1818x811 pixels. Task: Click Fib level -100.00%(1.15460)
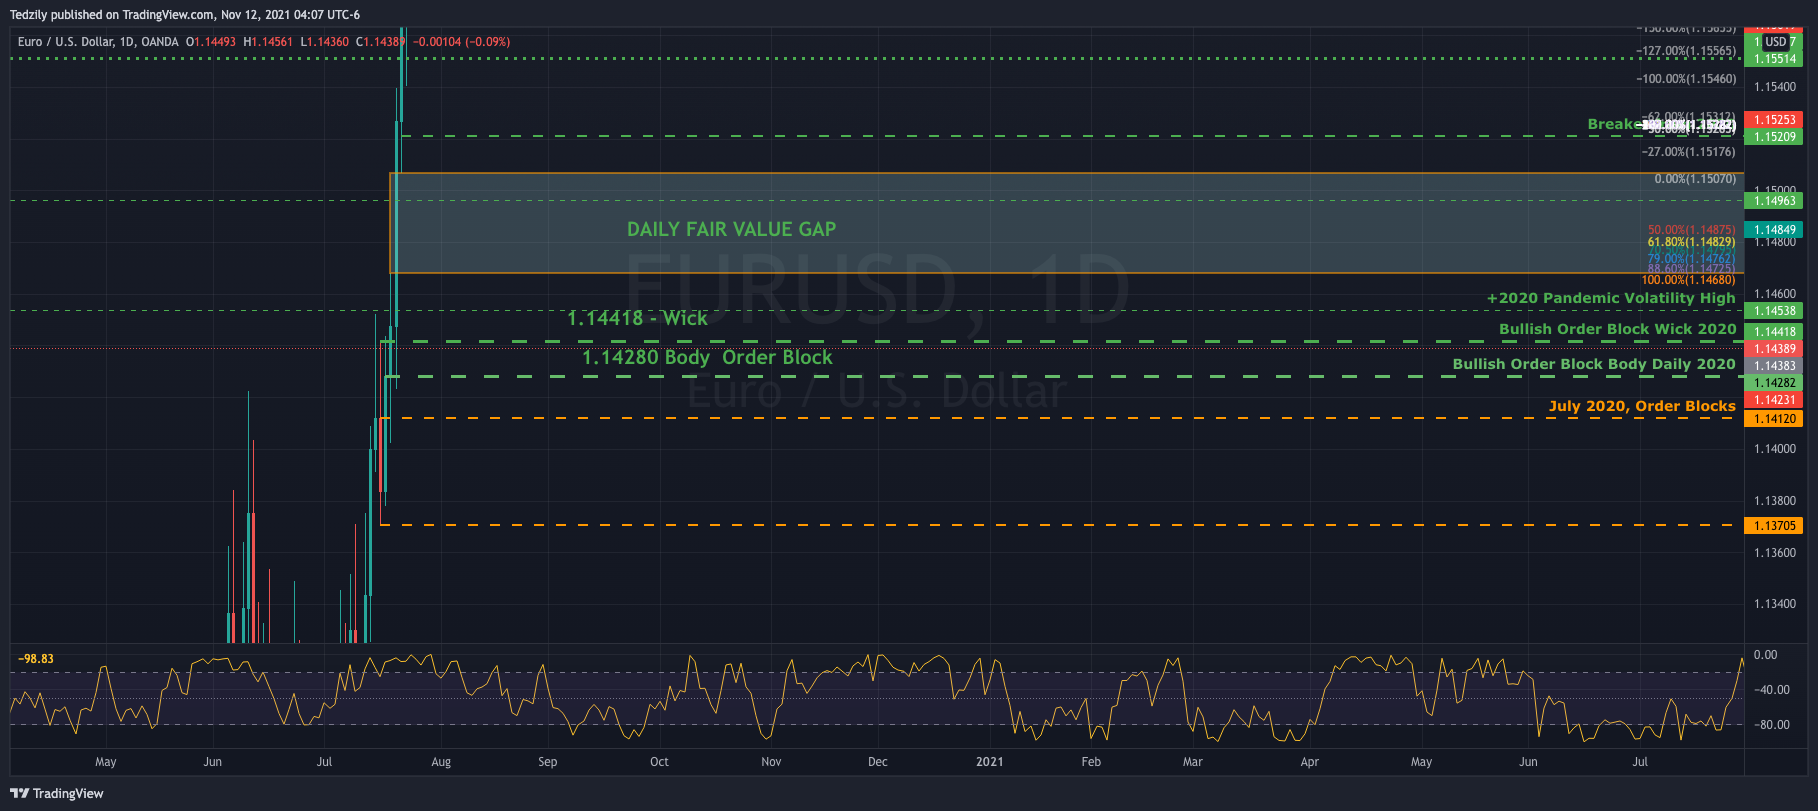[x=1686, y=79]
